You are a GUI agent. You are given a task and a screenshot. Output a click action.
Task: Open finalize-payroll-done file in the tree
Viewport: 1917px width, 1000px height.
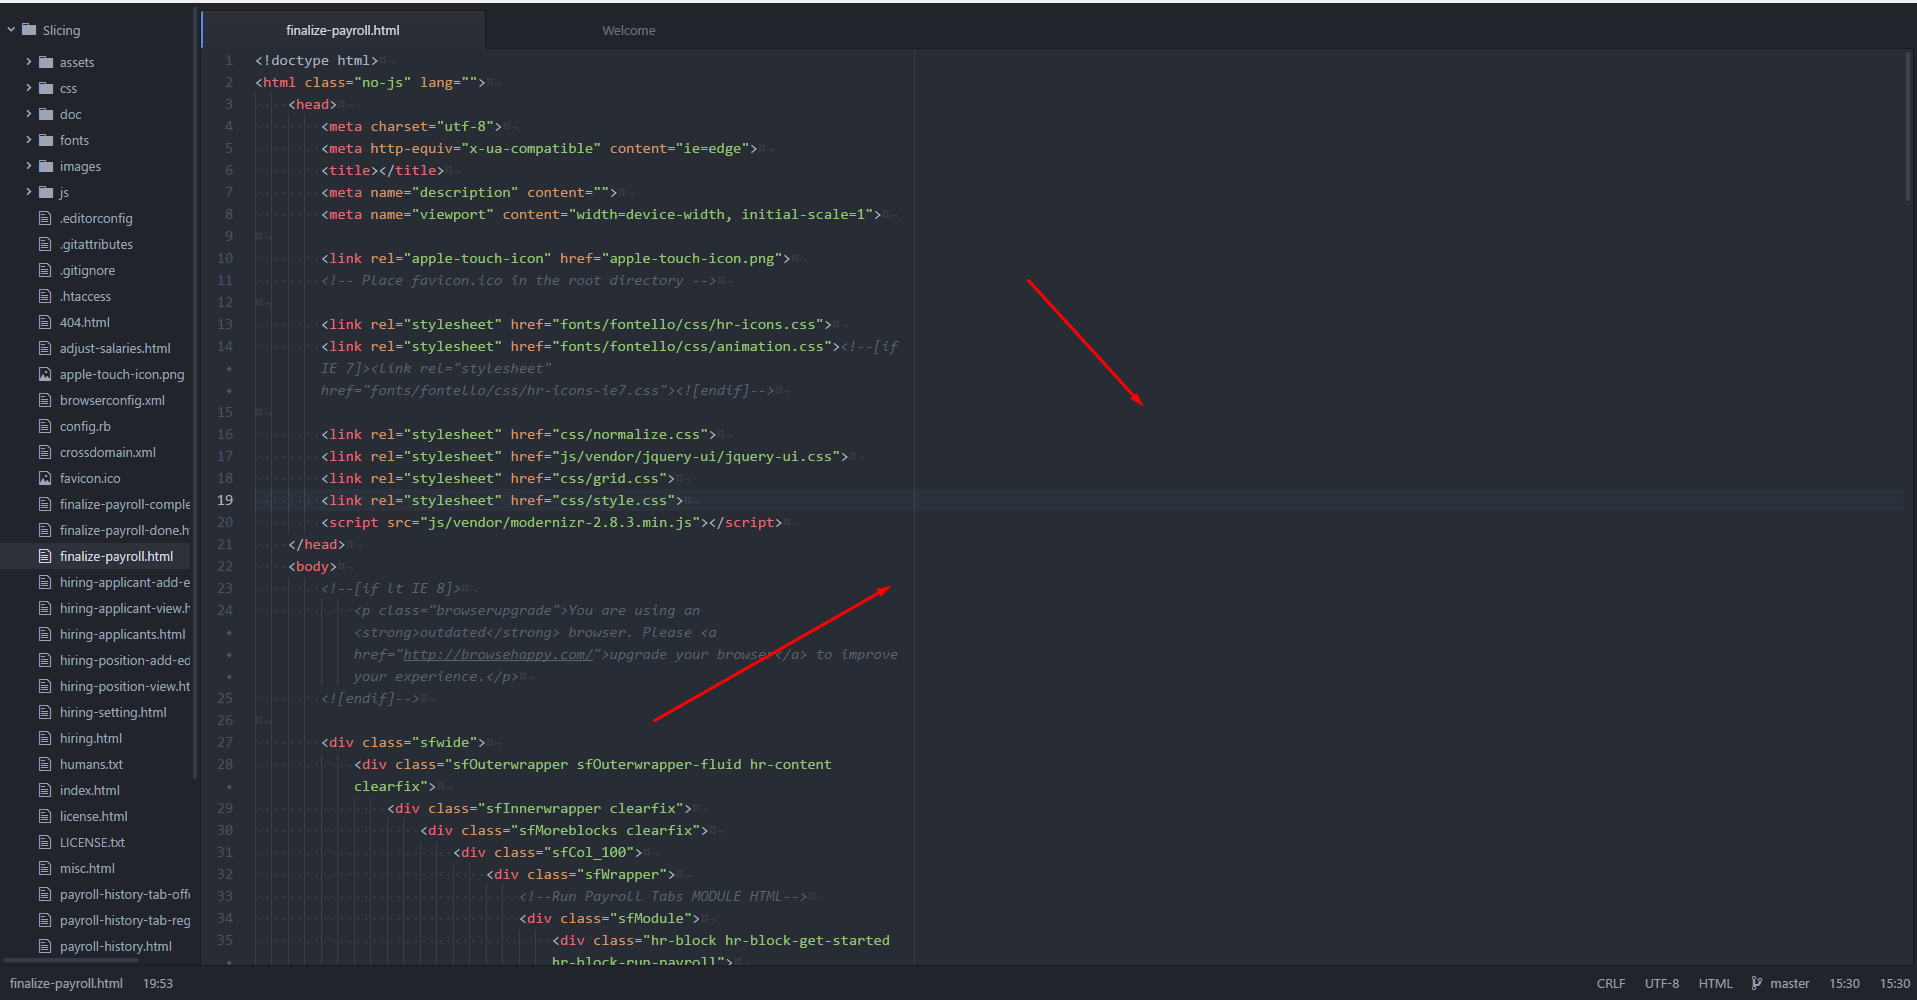(125, 530)
